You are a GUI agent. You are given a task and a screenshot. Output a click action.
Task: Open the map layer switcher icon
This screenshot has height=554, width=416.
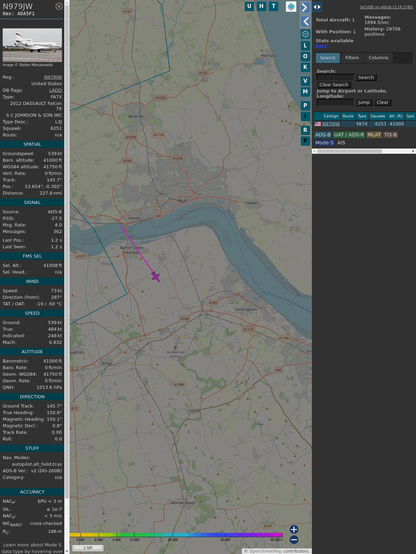[x=291, y=7]
